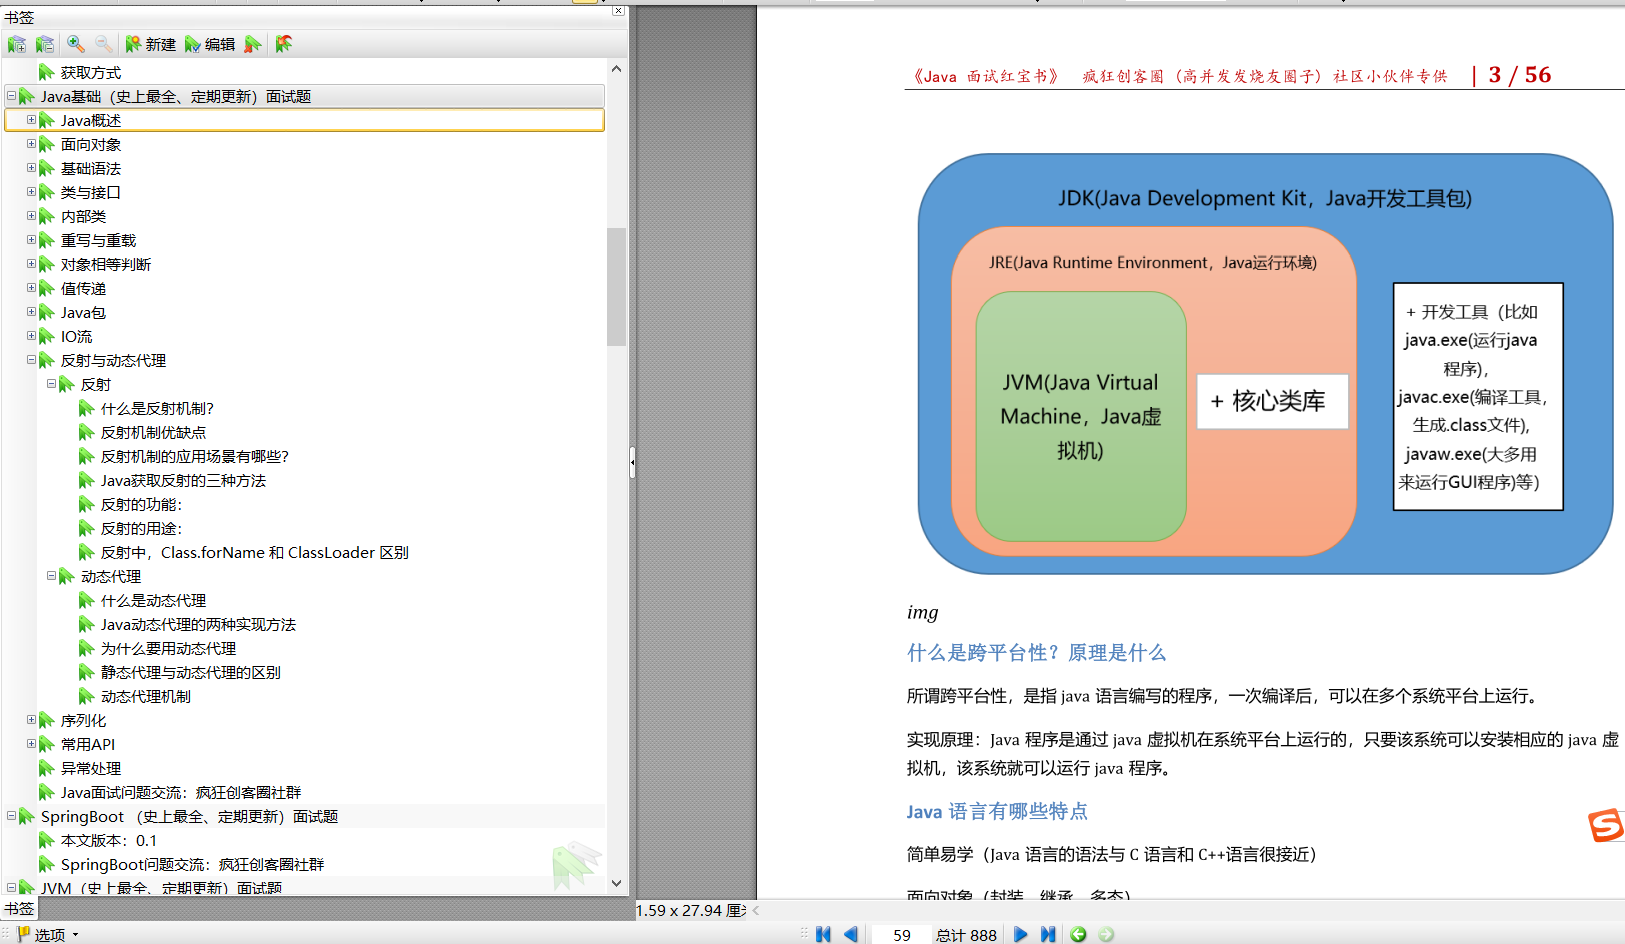
Task: Click the 什么是跨平台性?原理是什么 heading
Action: (x=1036, y=653)
